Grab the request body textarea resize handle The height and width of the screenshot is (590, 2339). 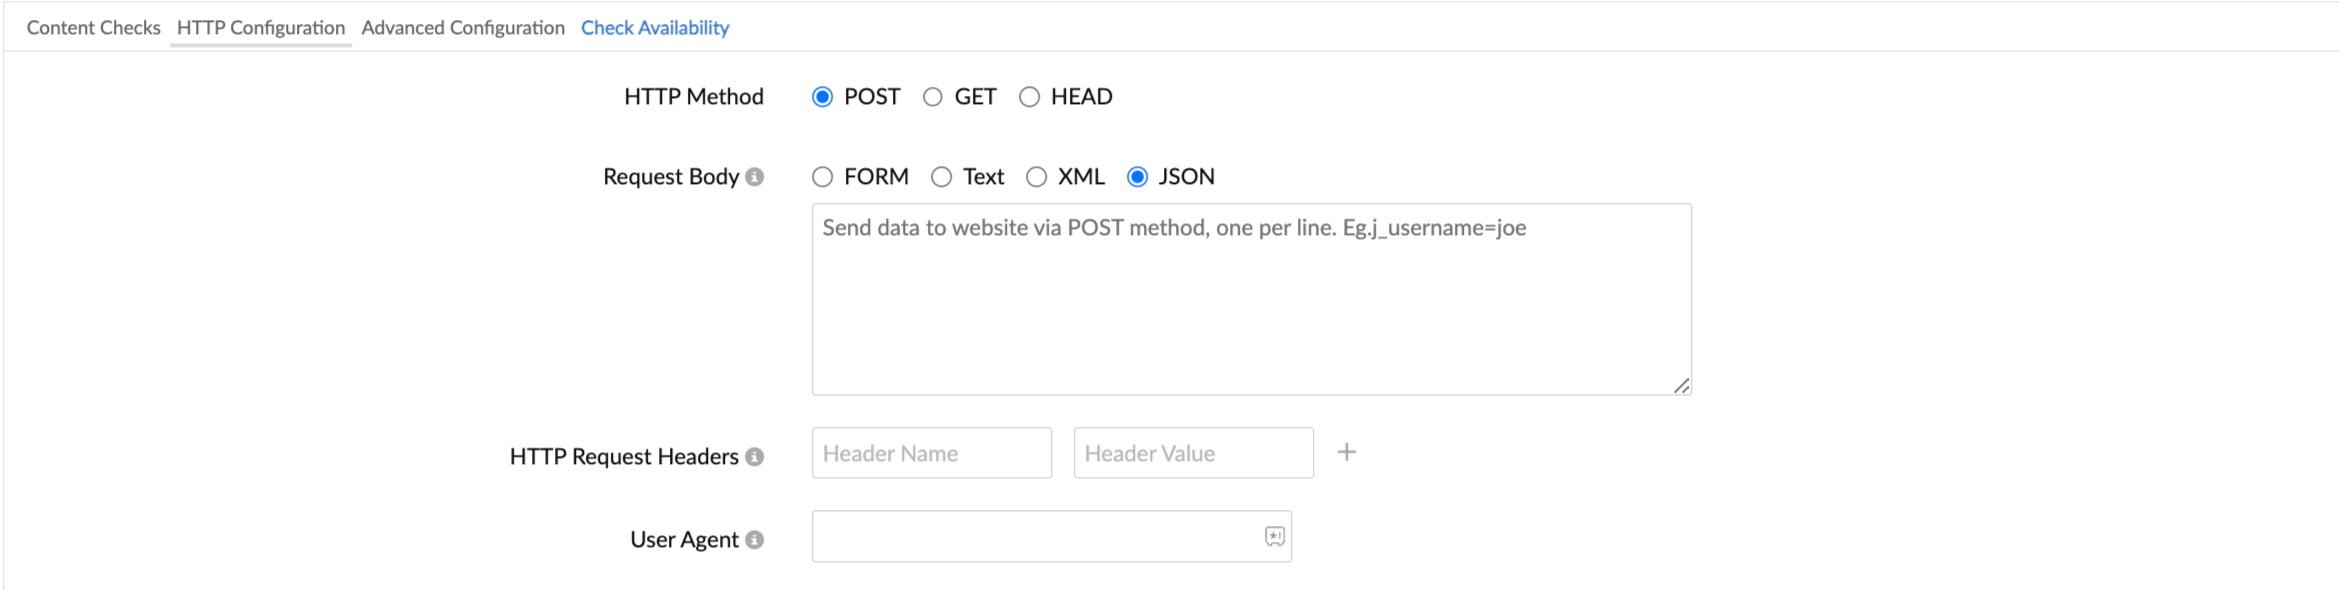pos(1682,386)
